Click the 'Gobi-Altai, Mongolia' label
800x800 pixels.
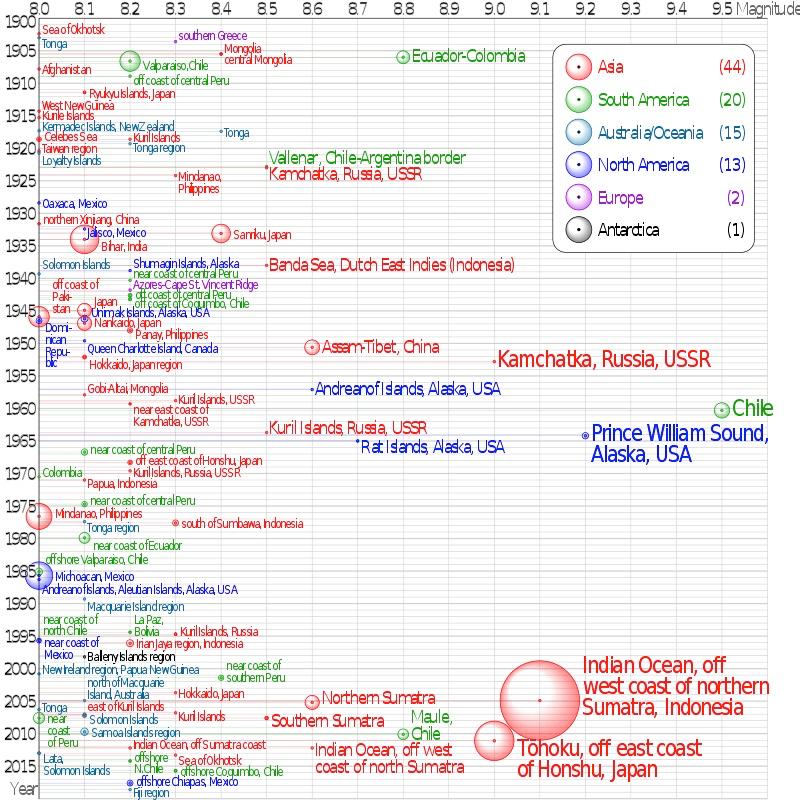(128, 389)
